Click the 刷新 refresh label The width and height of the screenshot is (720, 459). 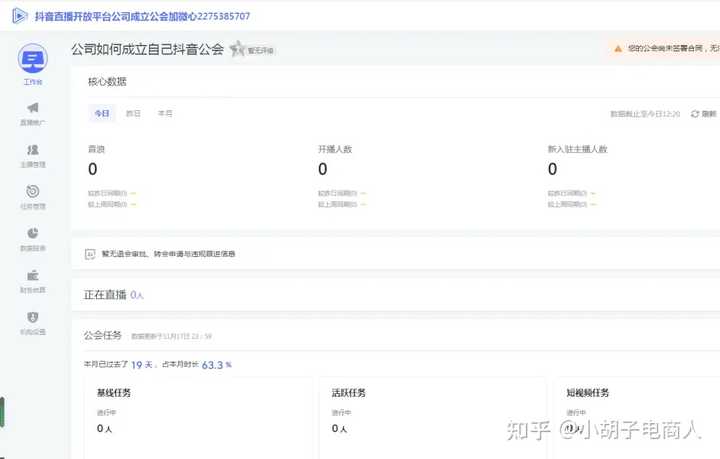709,113
